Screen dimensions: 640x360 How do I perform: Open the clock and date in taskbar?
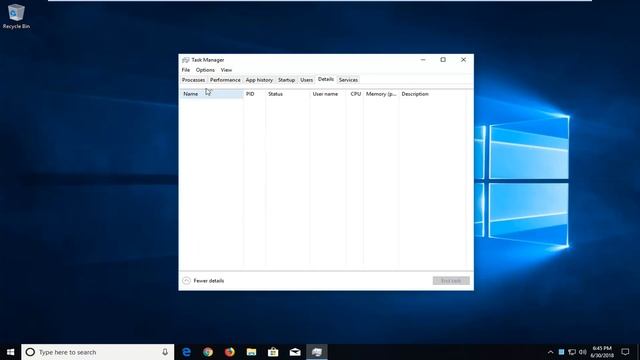[602, 352]
